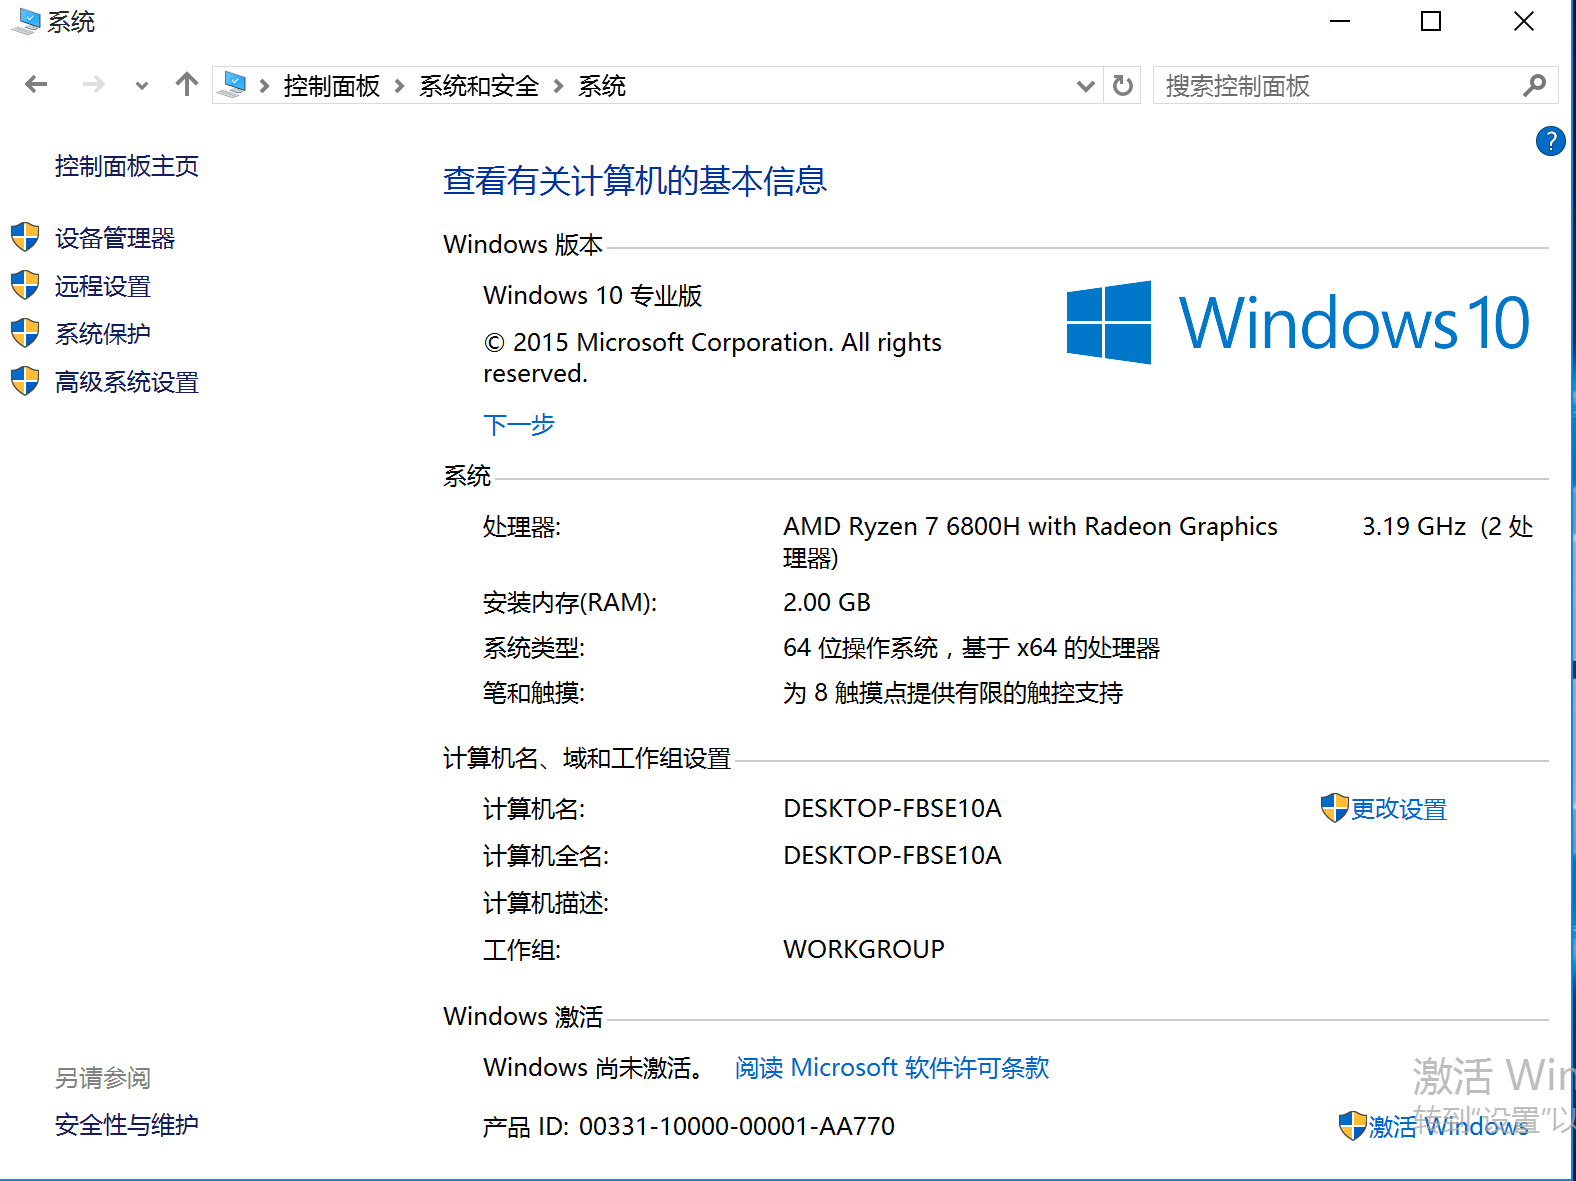Viewport: 1576px width, 1181px height.
Task: Open 设备管理器 from the sidebar
Action: point(115,238)
